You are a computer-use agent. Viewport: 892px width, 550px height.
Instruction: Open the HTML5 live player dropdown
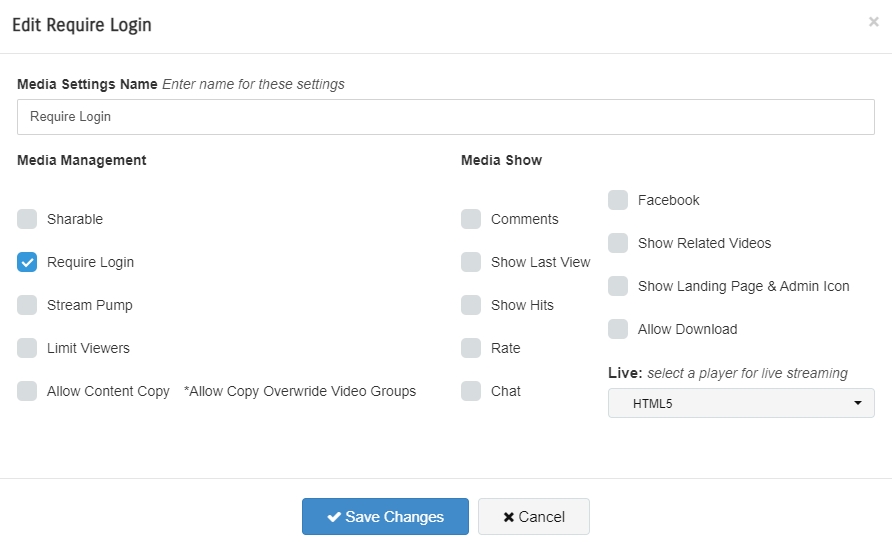(741, 403)
